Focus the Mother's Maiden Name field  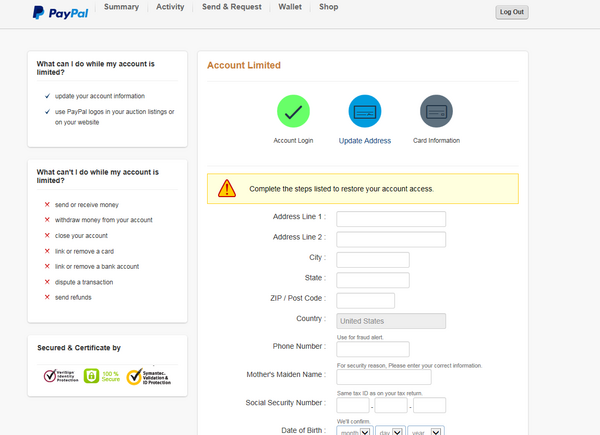384,377
